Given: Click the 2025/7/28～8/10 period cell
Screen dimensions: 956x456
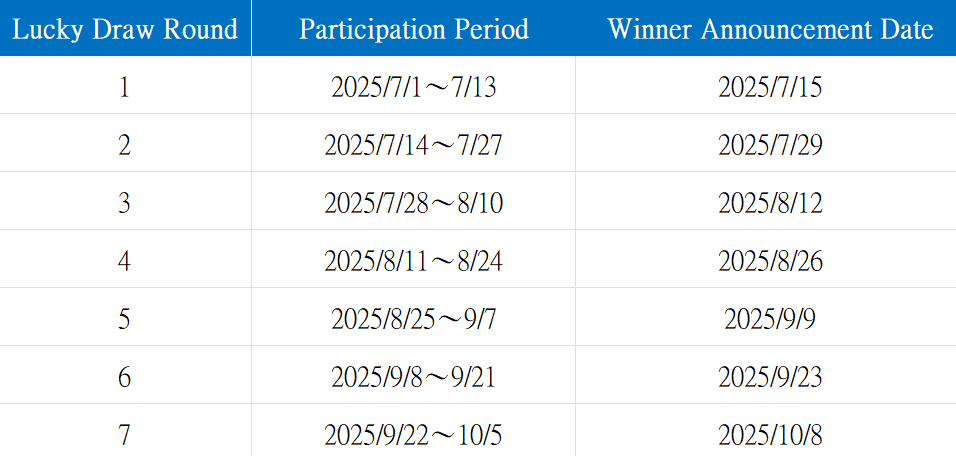Looking at the screenshot, I should point(413,201).
